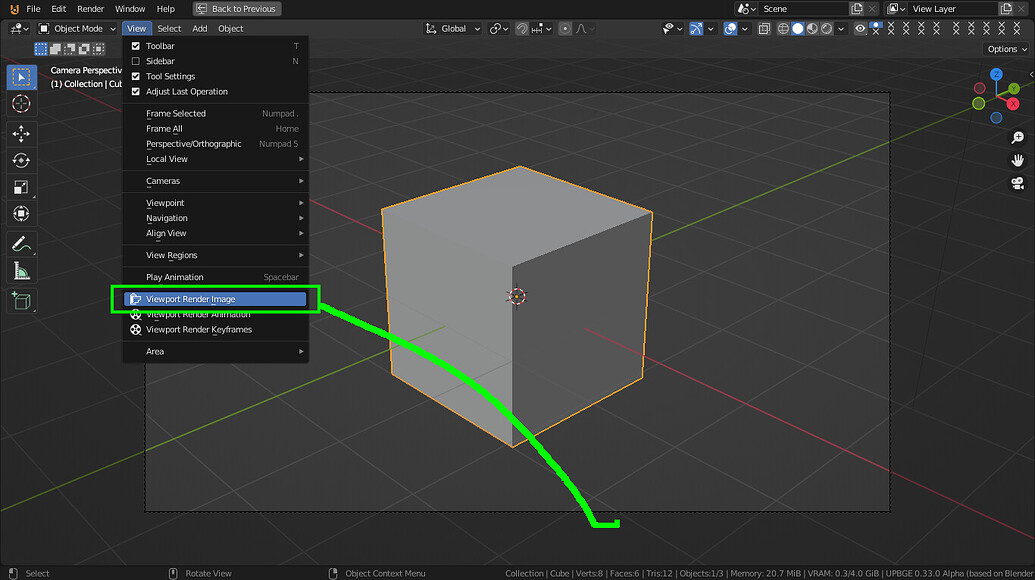This screenshot has height=580, width=1035.
Task: Choose the Move tool
Action: pyautogui.click(x=21, y=134)
